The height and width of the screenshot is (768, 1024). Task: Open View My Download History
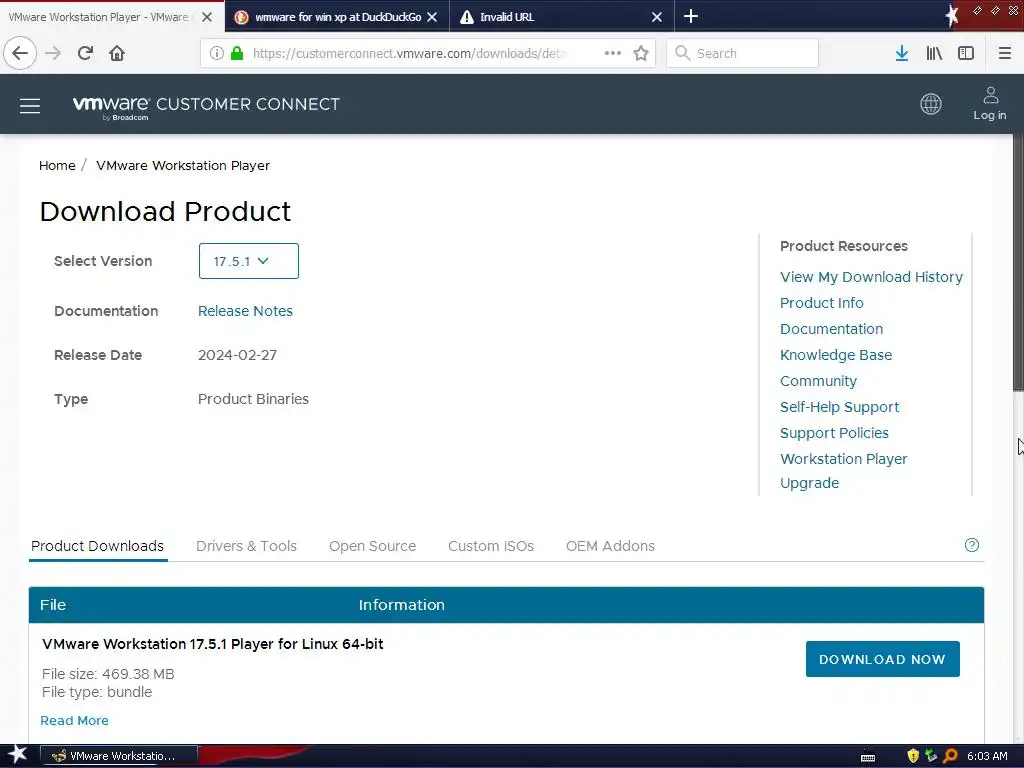[x=871, y=277]
